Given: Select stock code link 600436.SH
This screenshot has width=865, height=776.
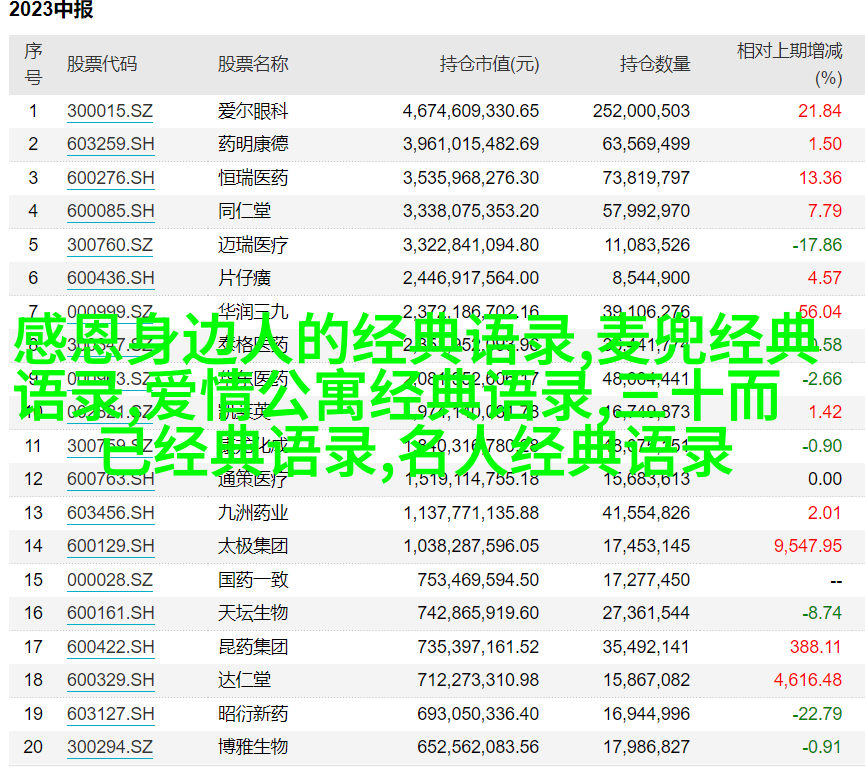Looking at the screenshot, I should (110, 277).
